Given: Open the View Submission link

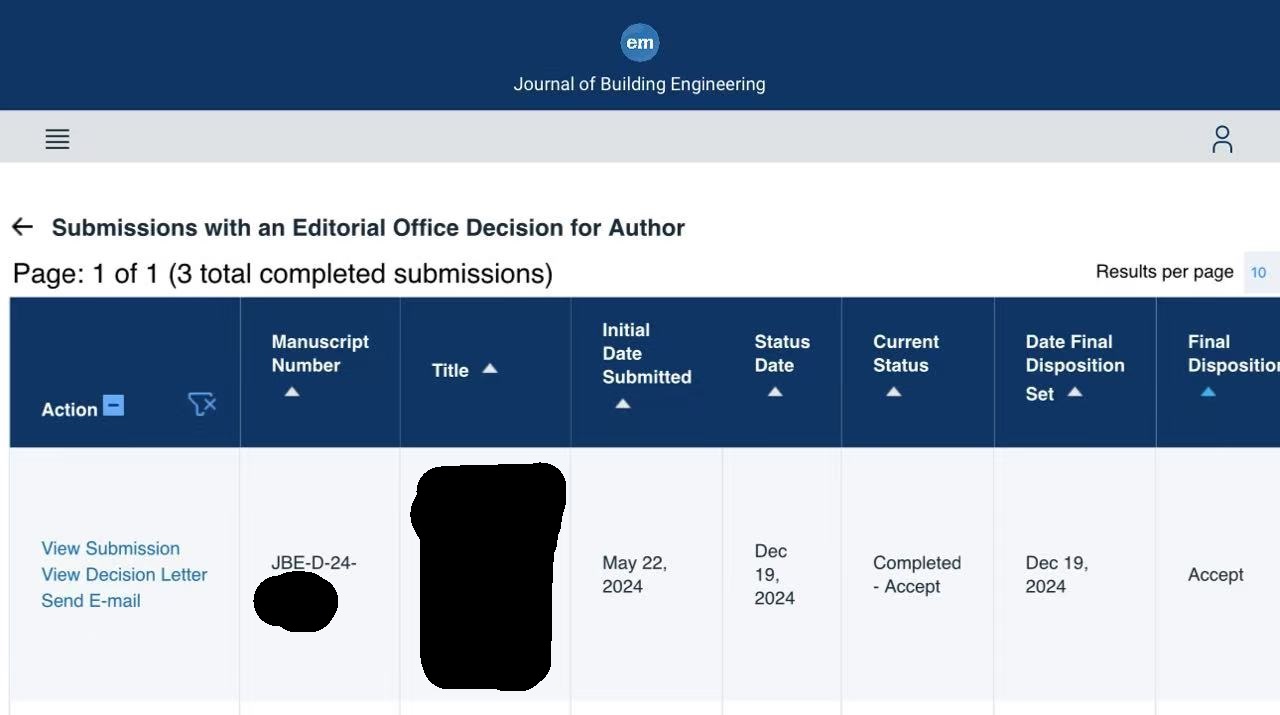Looking at the screenshot, I should pos(110,548).
